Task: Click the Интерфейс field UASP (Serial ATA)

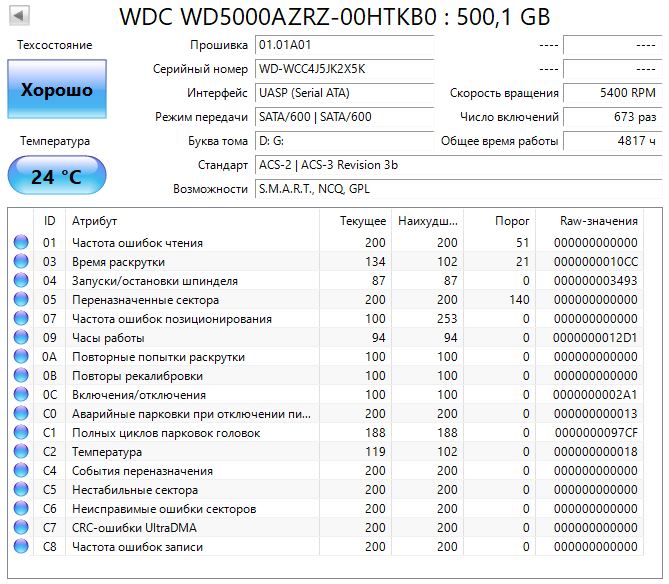Action: tap(344, 93)
